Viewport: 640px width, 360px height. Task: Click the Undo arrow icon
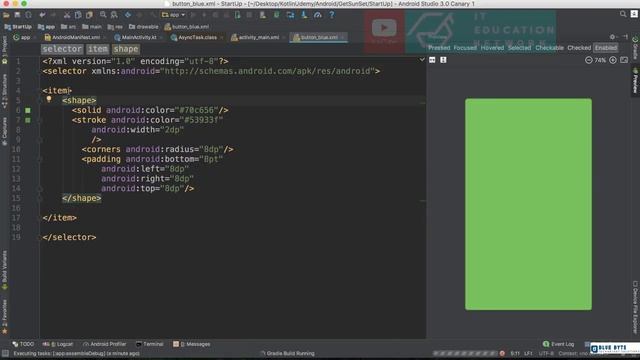coord(42,15)
